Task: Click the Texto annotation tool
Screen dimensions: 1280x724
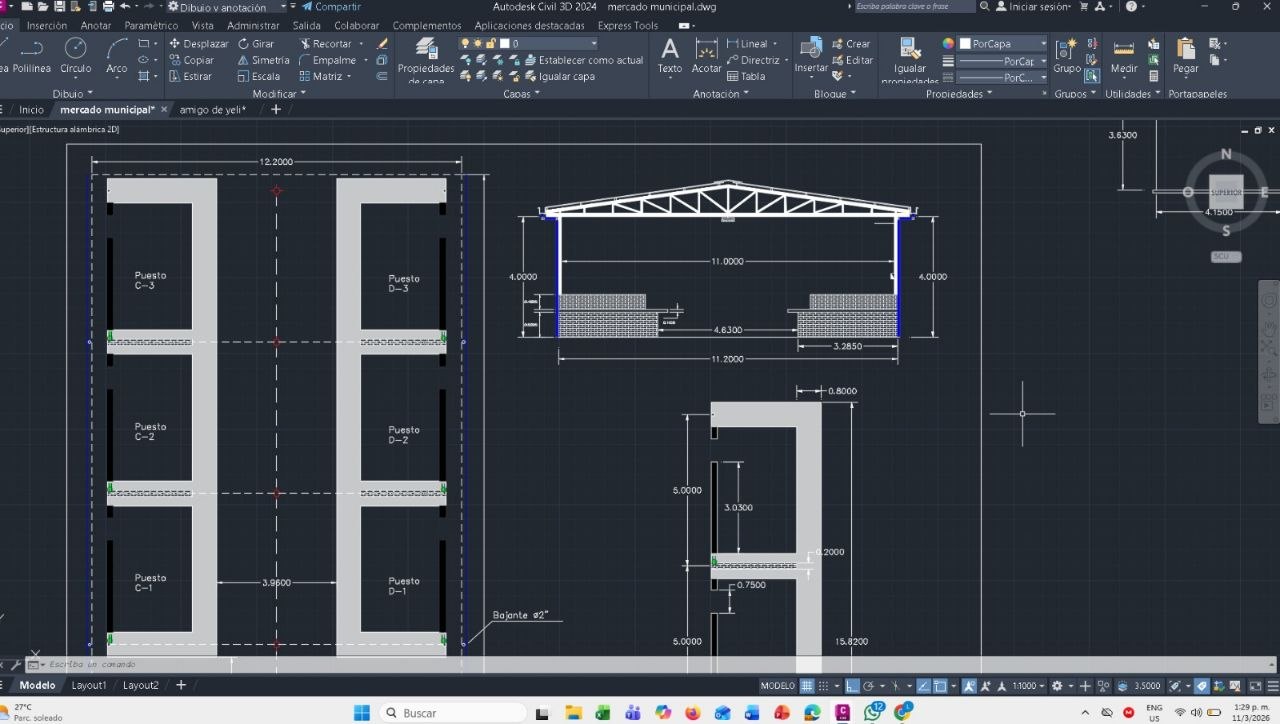Action: pyautogui.click(x=670, y=56)
